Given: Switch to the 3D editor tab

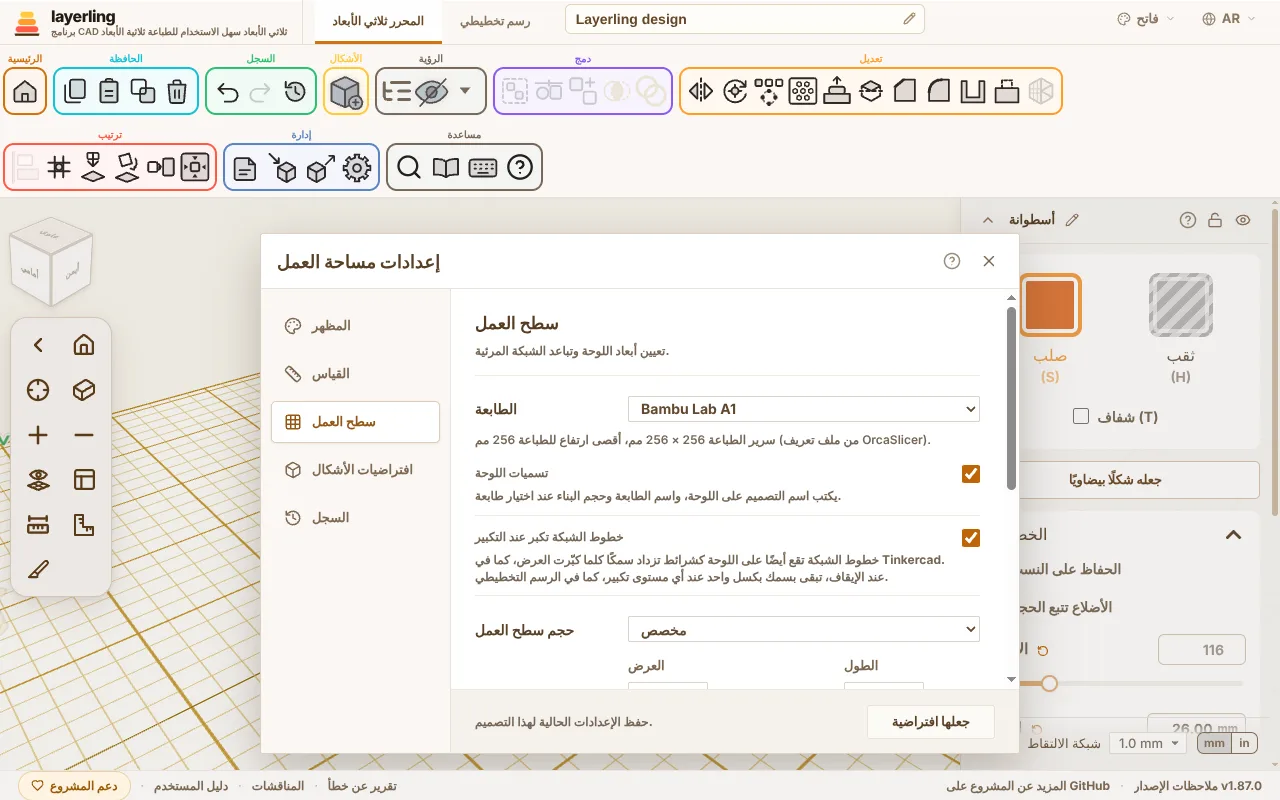Looking at the screenshot, I should coord(378,20).
